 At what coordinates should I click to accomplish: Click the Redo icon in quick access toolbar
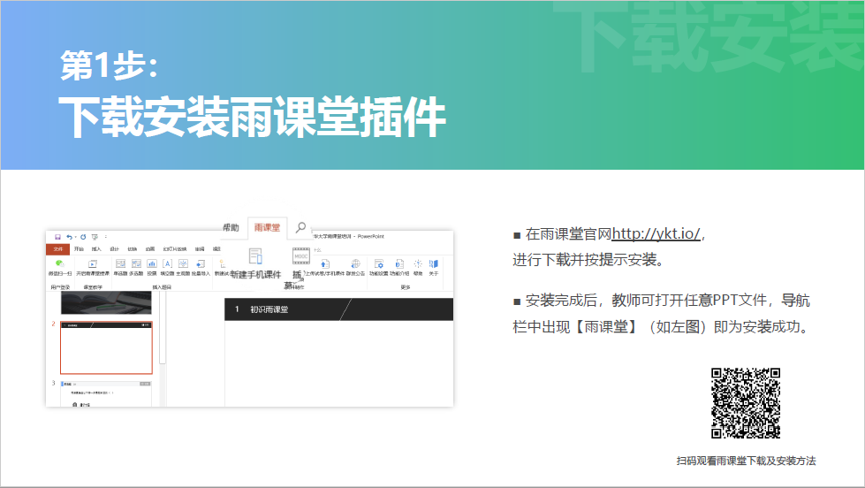(83, 237)
